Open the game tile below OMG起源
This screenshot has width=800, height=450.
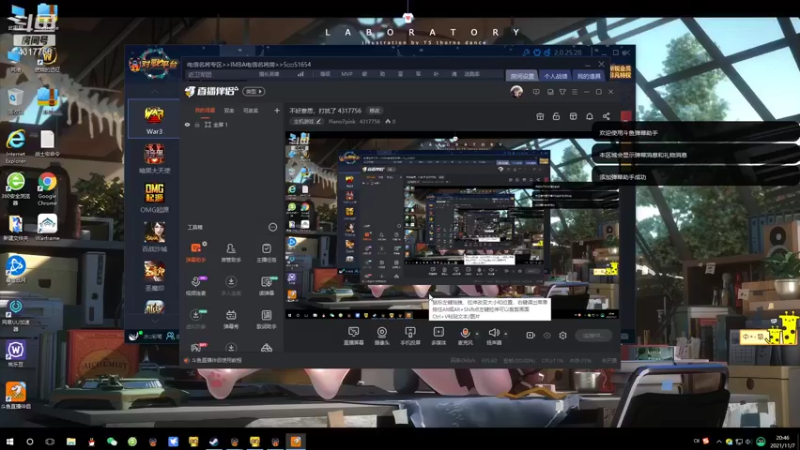point(154,237)
